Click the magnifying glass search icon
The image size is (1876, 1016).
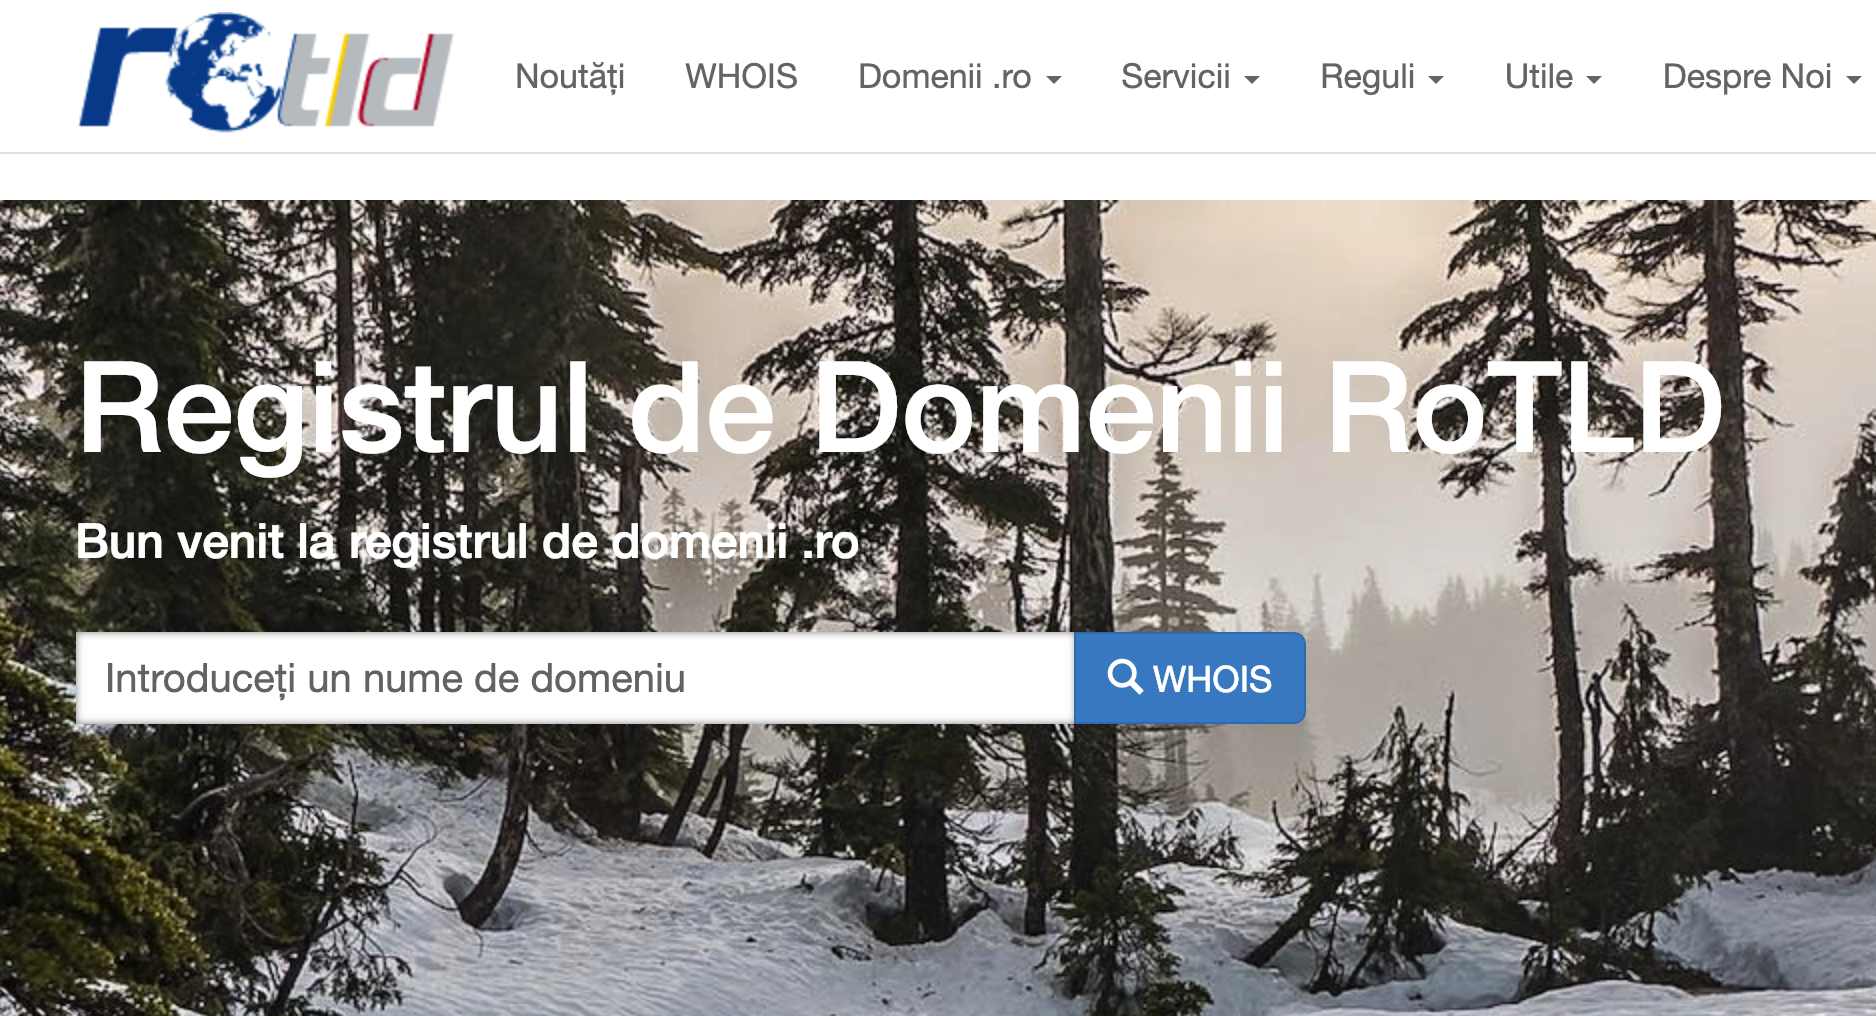[x=1125, y=677]
